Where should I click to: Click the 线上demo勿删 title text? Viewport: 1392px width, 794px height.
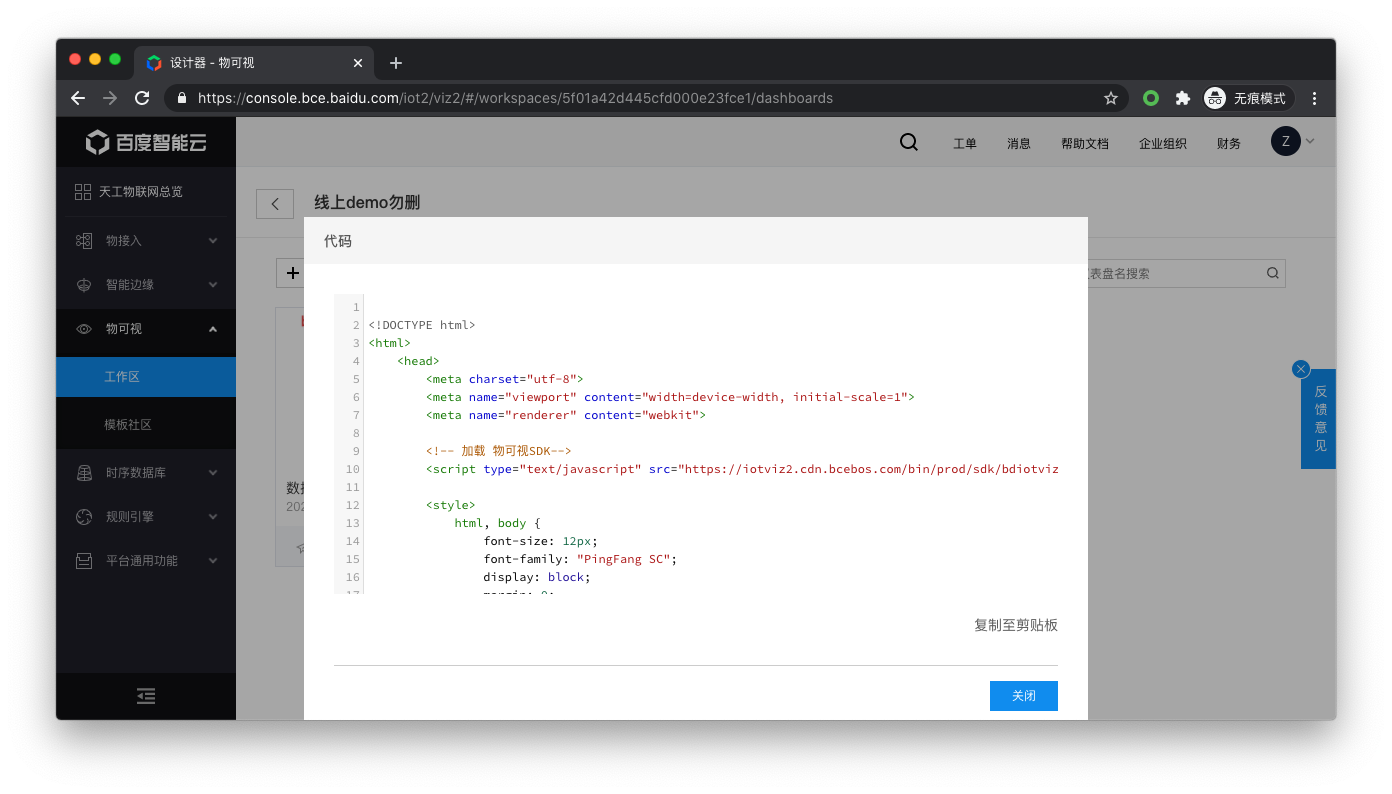click(367, 203)
